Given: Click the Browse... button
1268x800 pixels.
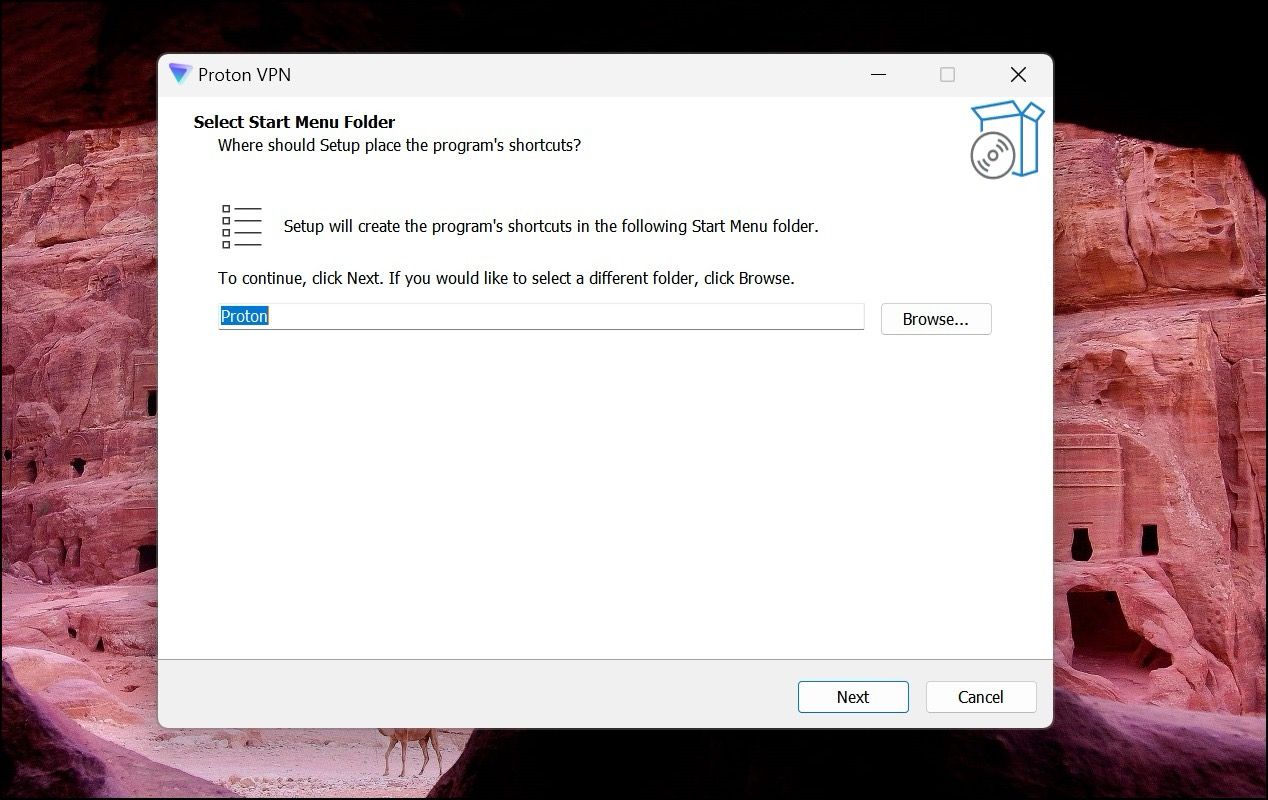Looking at the screenshot, I should [x=934, y=319].
